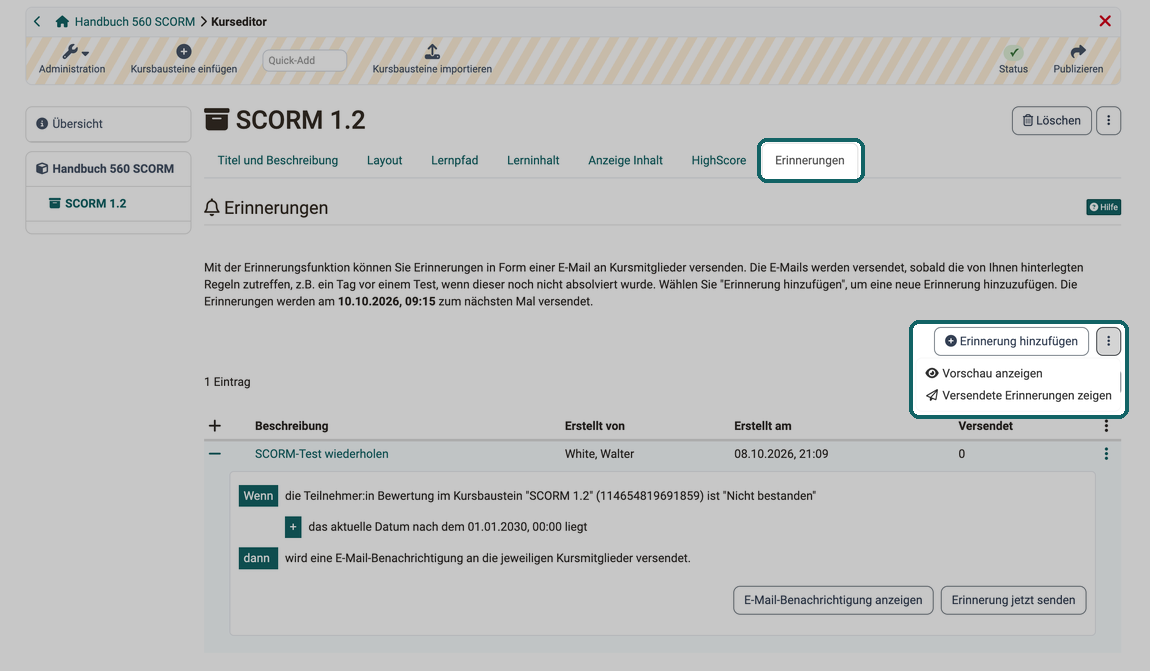Switch to Anzeige Inhalt tab
The height and width of the screenshot is (671, 1150).
click(x=625, y=161)
